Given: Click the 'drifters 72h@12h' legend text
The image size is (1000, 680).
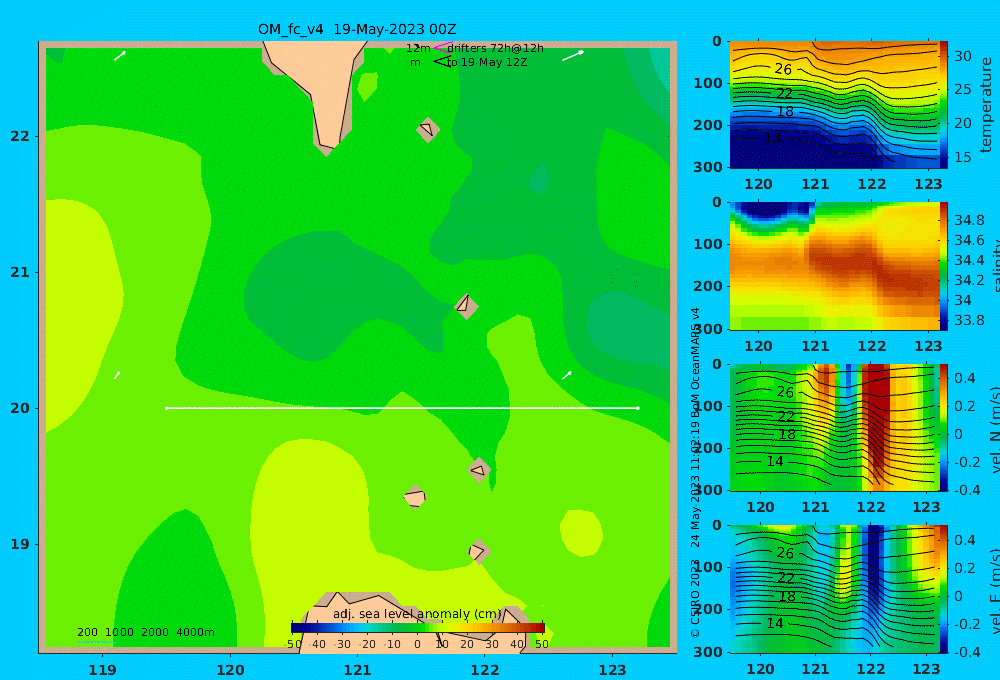Looking at the screenshot, I should click(x=495, y=48).
